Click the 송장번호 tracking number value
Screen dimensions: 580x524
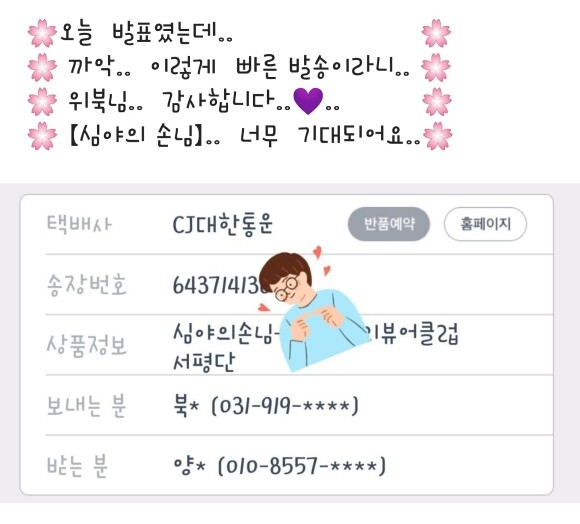click(219, 285)
